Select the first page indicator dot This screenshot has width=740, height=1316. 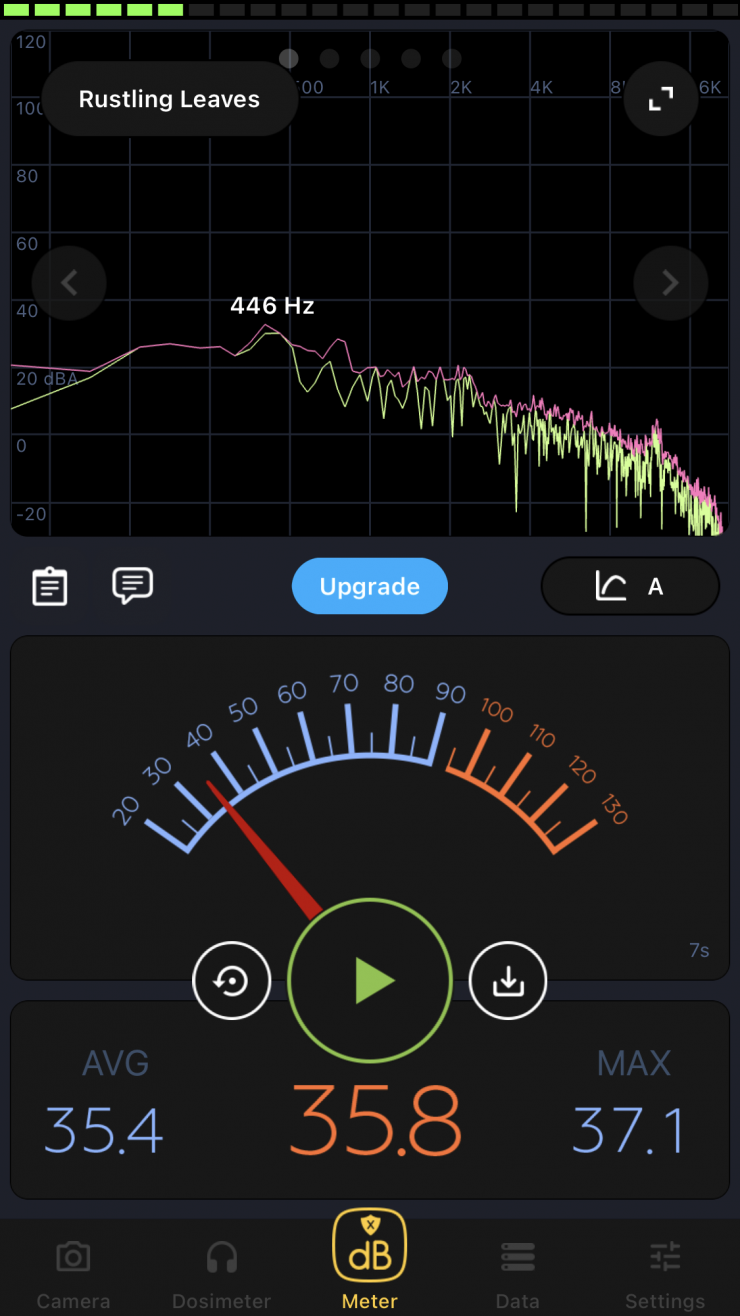pyautogui.click(x=289, y=59)
